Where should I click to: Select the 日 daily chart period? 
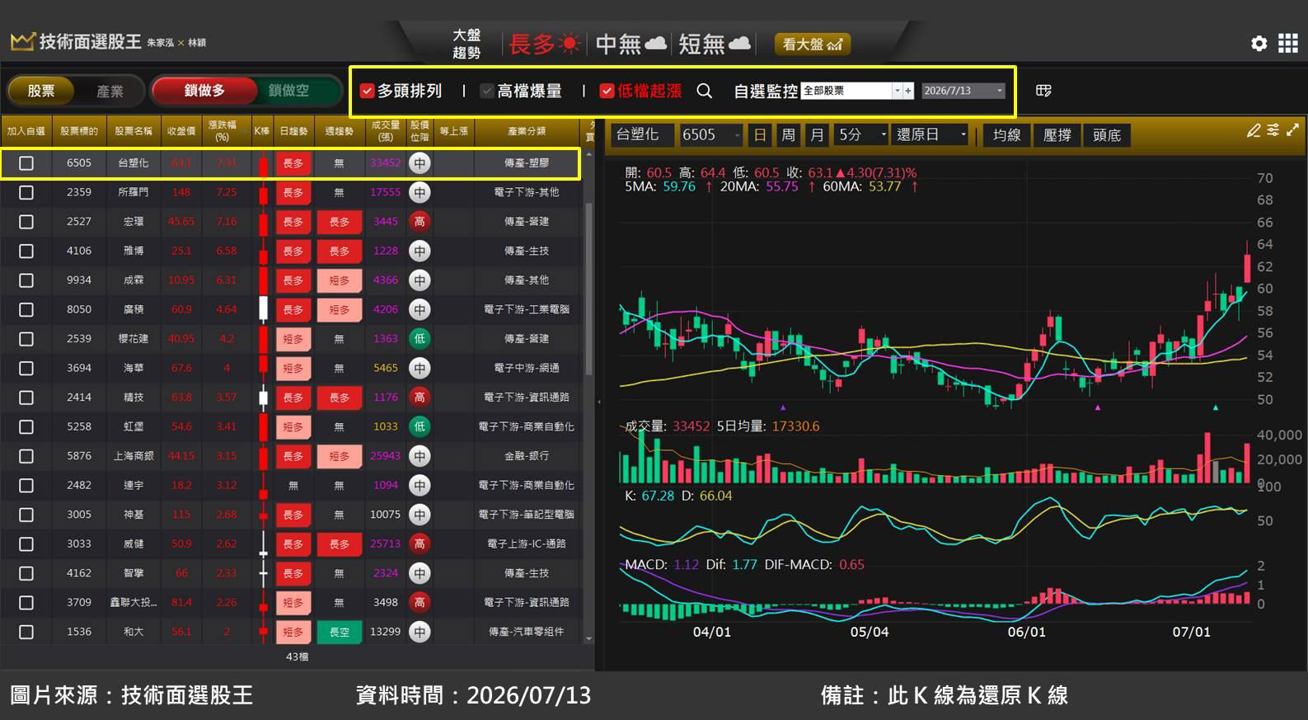tap(761, 134)
